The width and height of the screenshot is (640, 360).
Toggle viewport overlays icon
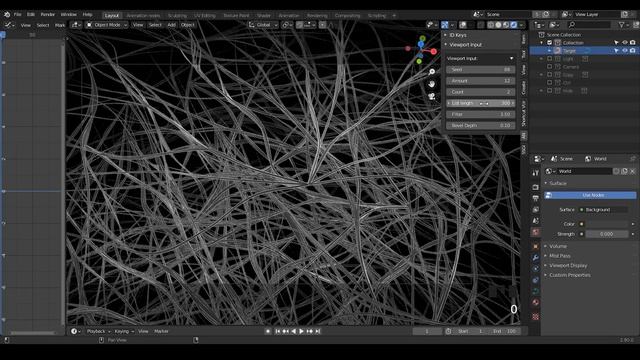click(x=463, y=25)
